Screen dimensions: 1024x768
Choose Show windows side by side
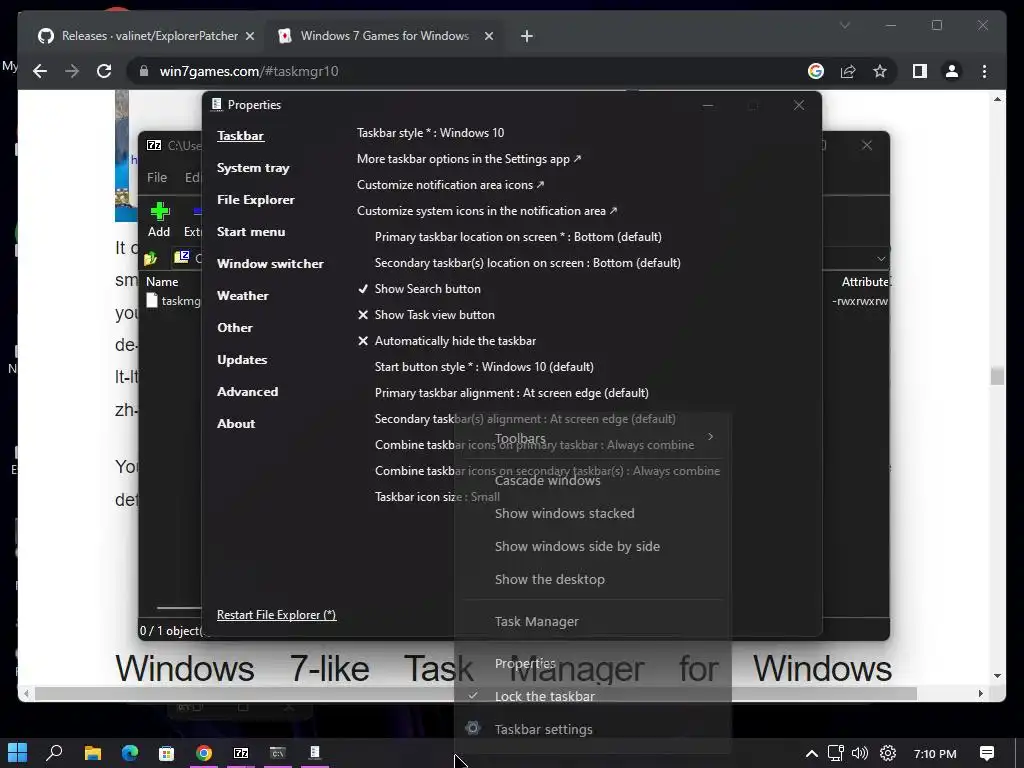pyautogui.click(x=593, y=547)
